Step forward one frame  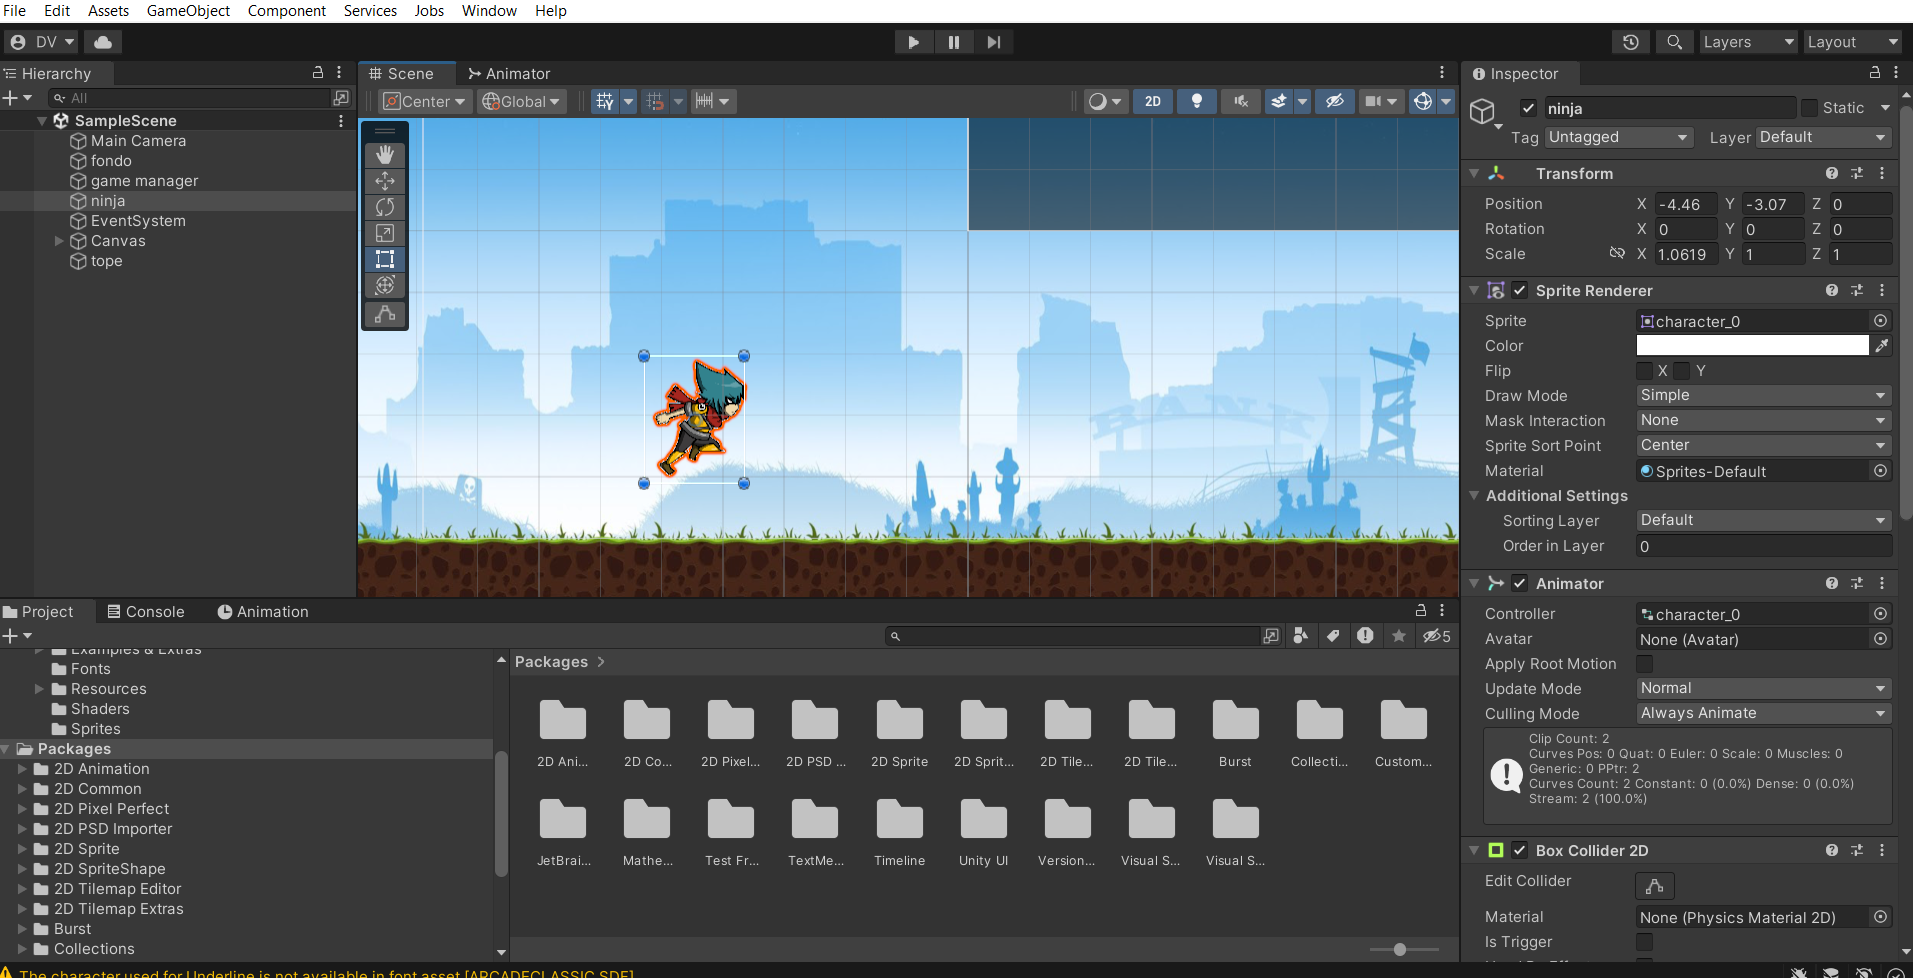[x=993, y=42]
